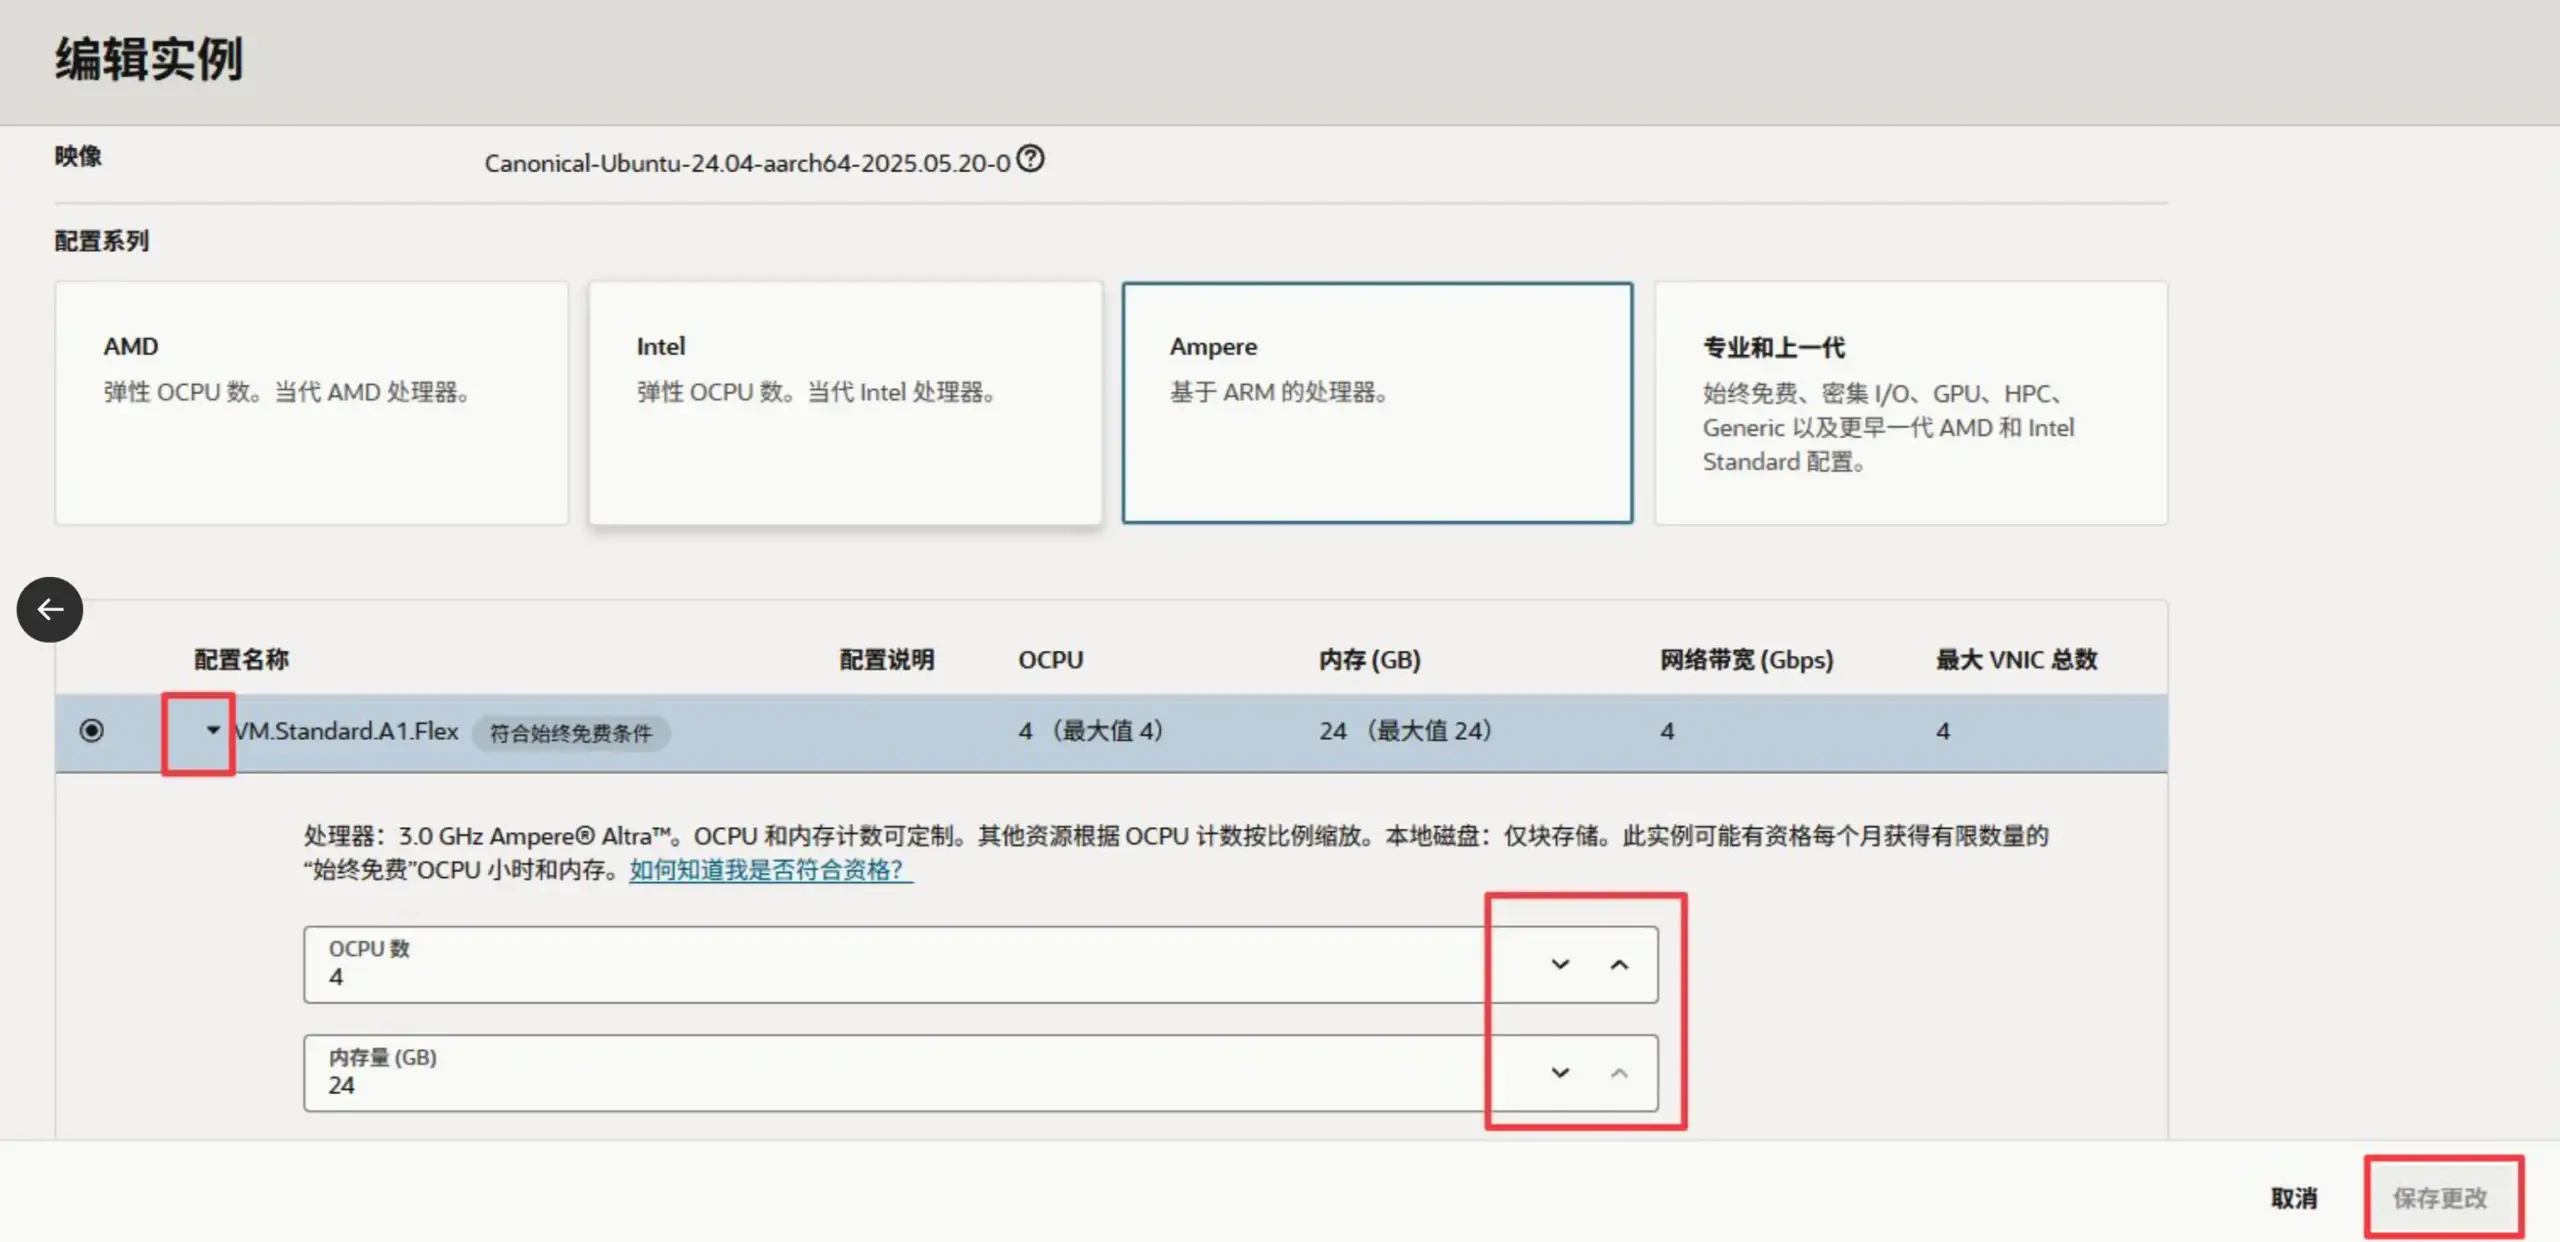This screenshot has height=1242, width=2560.
Task: Click the 编辑实例 dialog title
Action: (149, 59)
